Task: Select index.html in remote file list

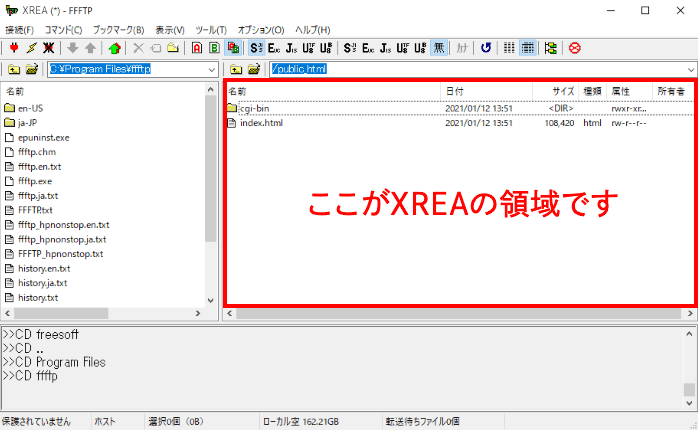Action: [261, 123]
